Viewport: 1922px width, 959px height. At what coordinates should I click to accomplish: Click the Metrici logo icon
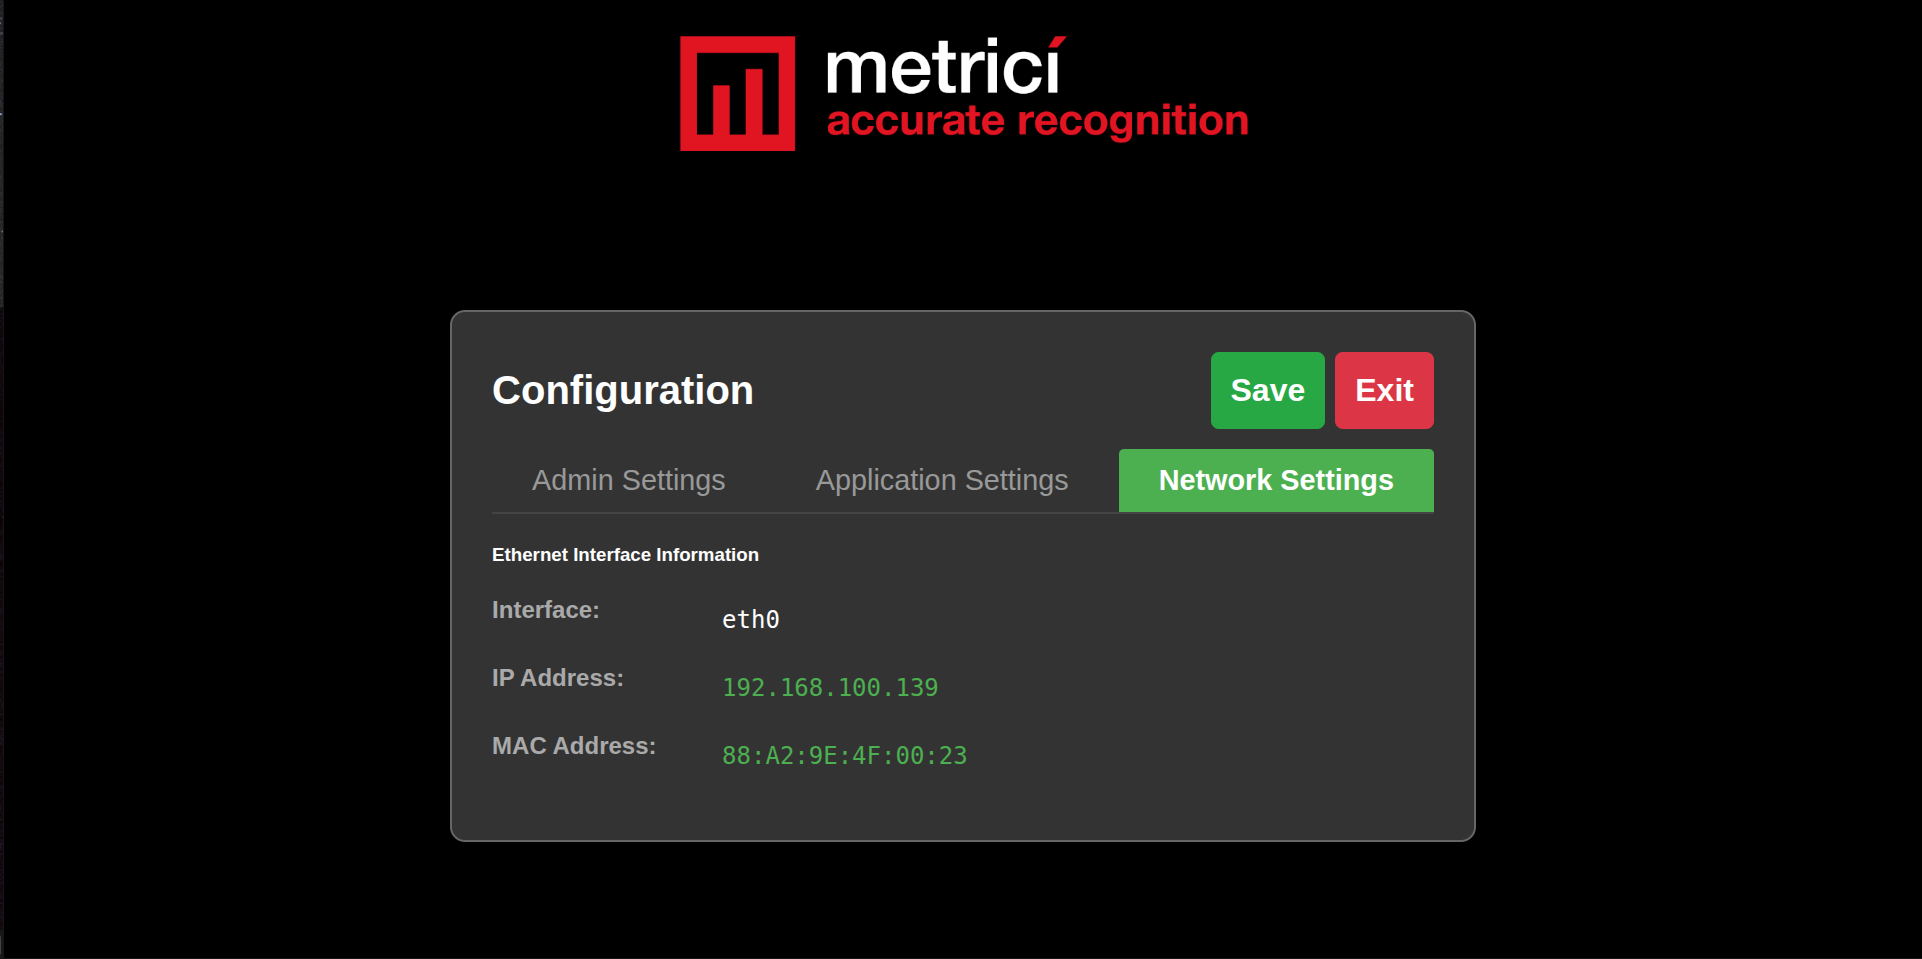click(738, 94)
